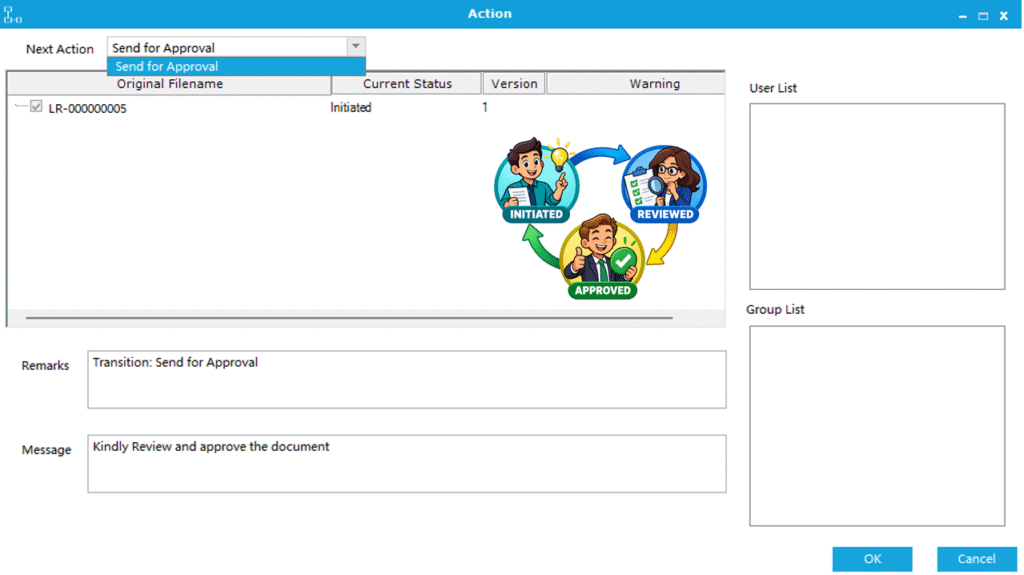
Task: Open the Next Action dropdown arrow
Action: 355,47
